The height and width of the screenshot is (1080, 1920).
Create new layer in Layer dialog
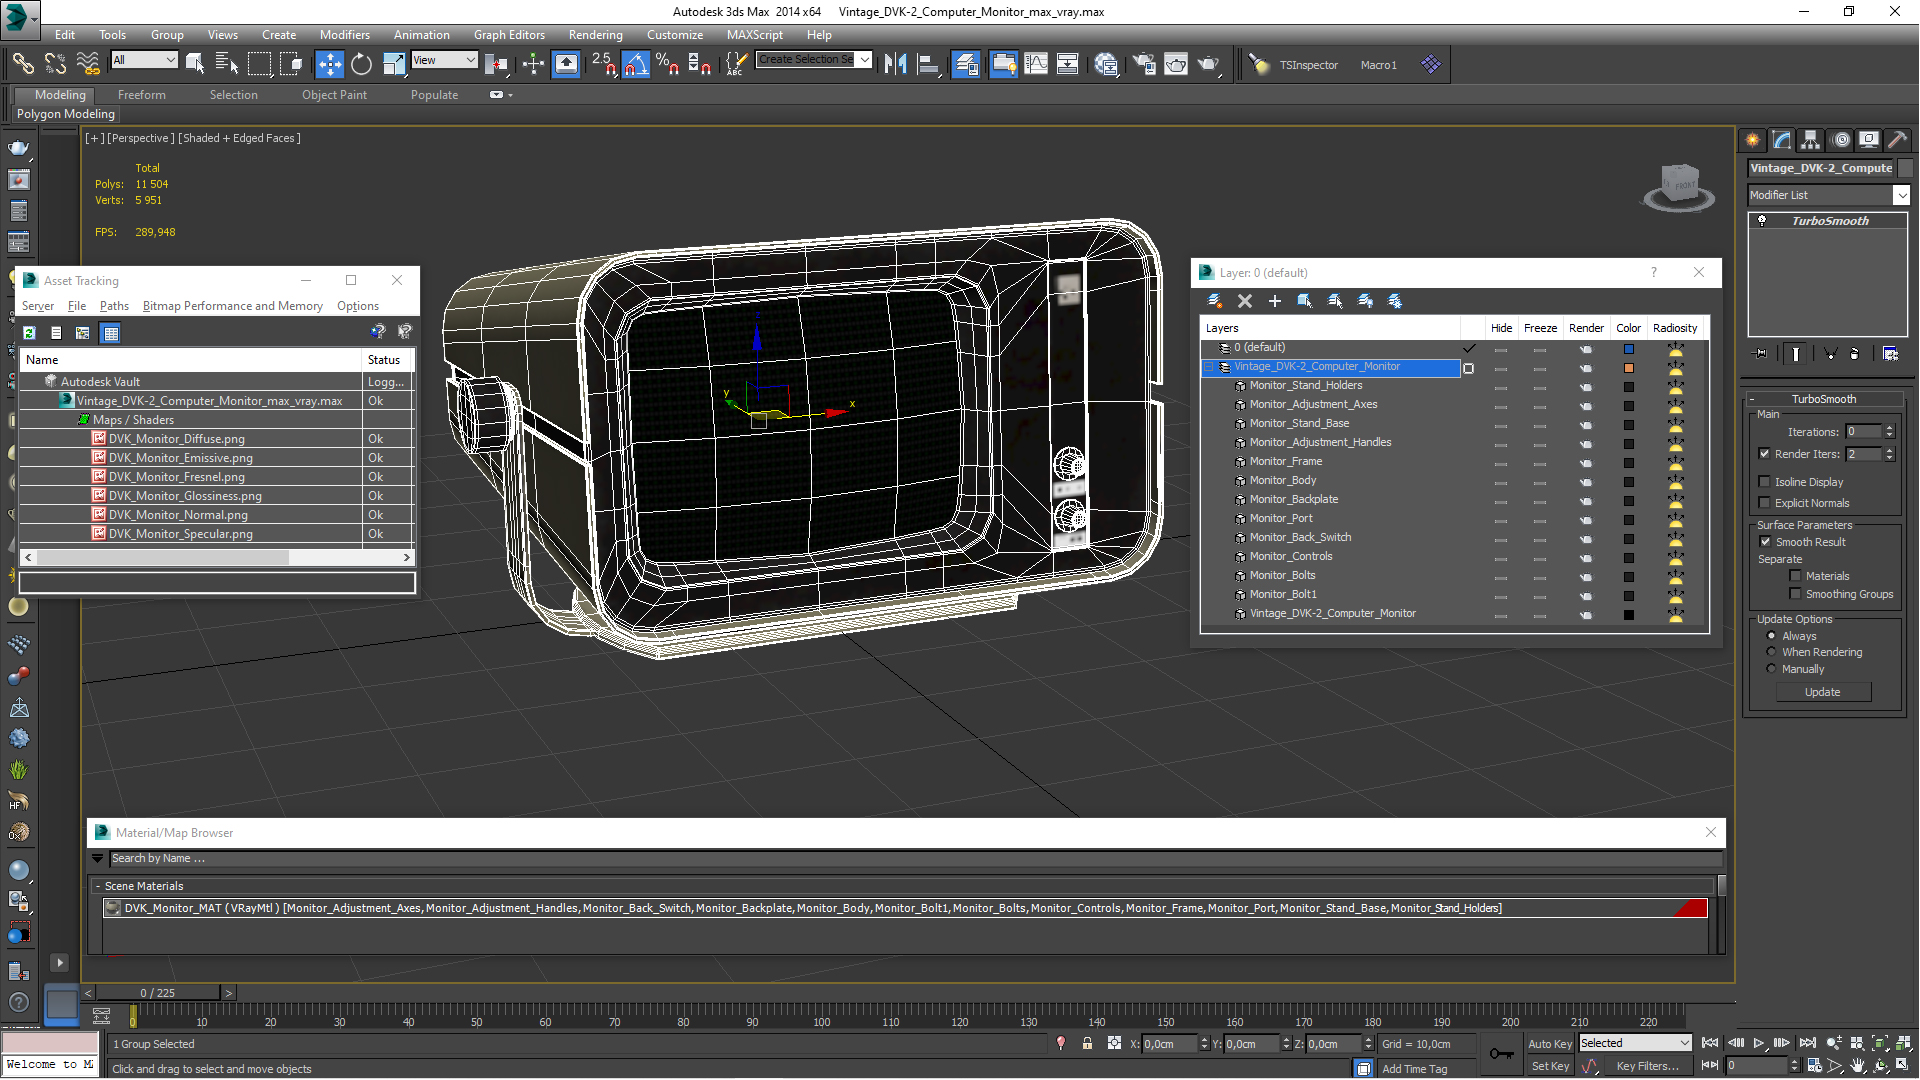[1214, 301]
